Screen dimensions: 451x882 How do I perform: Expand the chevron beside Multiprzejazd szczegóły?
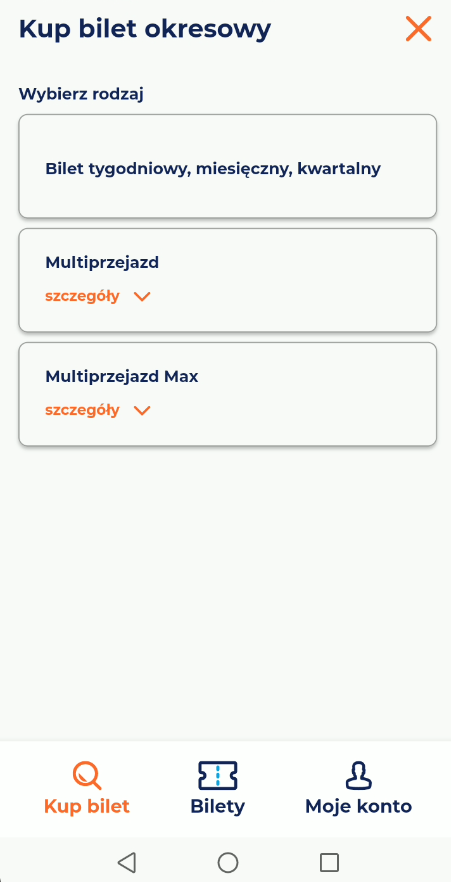pos(142,296)
